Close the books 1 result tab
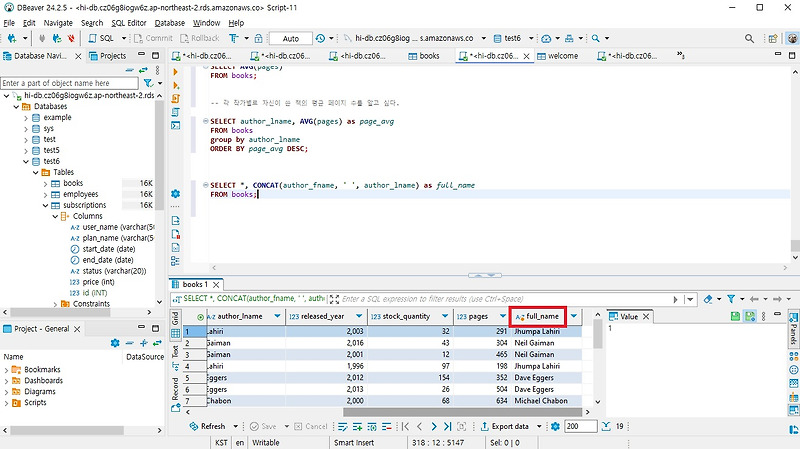 tap(216, 285)
